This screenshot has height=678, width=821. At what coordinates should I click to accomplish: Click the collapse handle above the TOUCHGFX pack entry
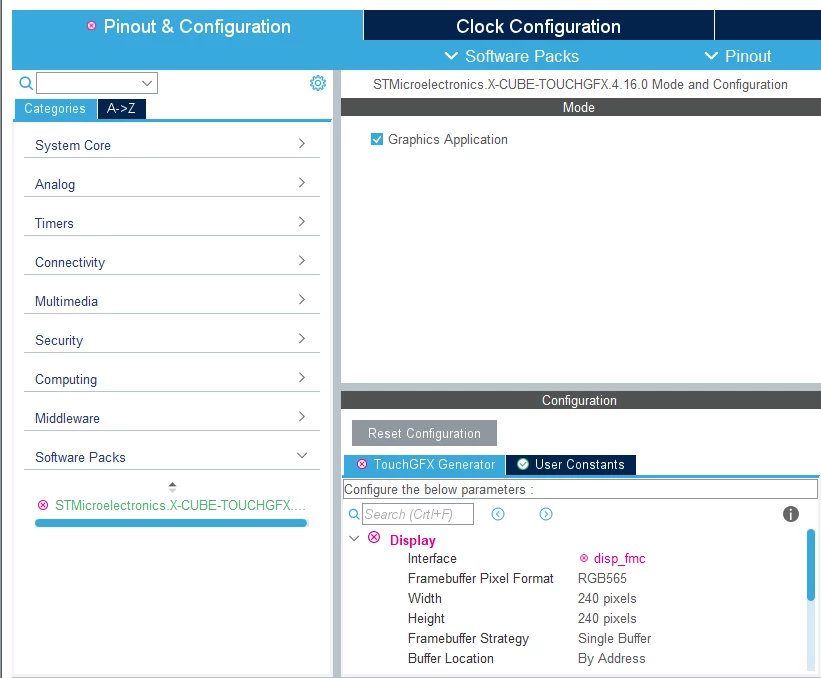coord(172,487)
